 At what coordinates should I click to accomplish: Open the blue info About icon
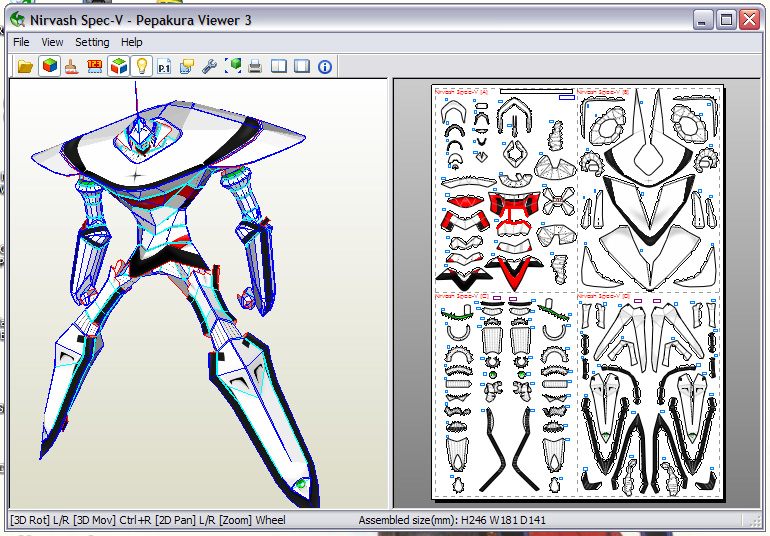click(x=325, y=66)
